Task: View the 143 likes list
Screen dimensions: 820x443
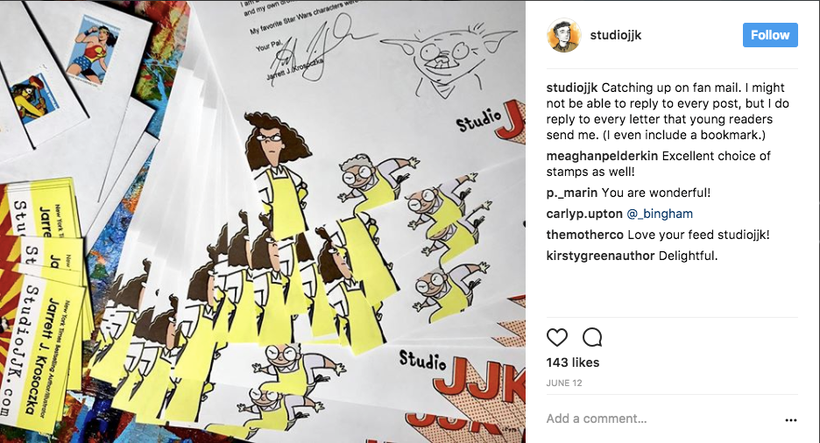Action: (573, 362)
